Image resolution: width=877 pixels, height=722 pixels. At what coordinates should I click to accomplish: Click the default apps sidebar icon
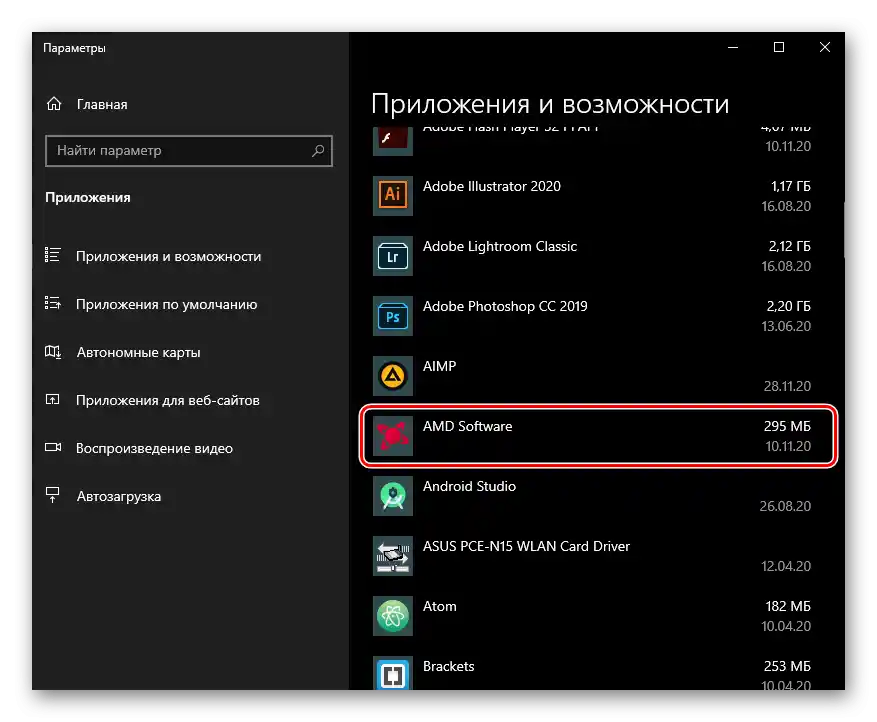tap(53, 304)
